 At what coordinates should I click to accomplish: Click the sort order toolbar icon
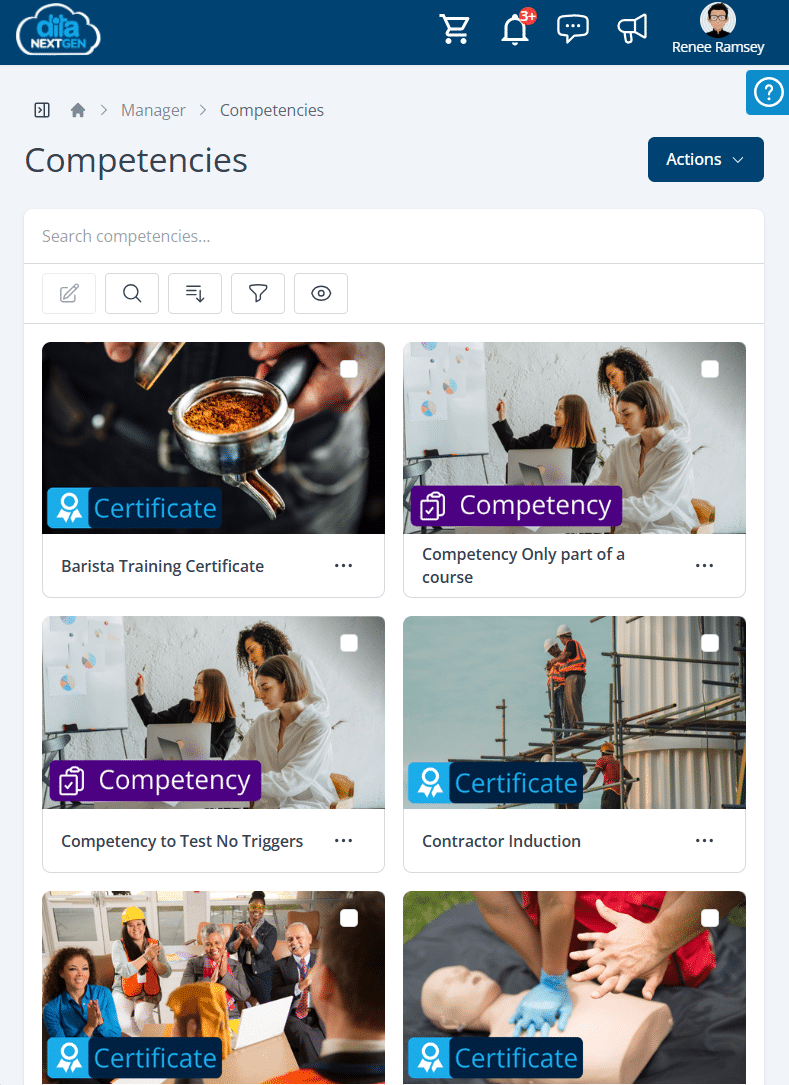pos(195,293)
